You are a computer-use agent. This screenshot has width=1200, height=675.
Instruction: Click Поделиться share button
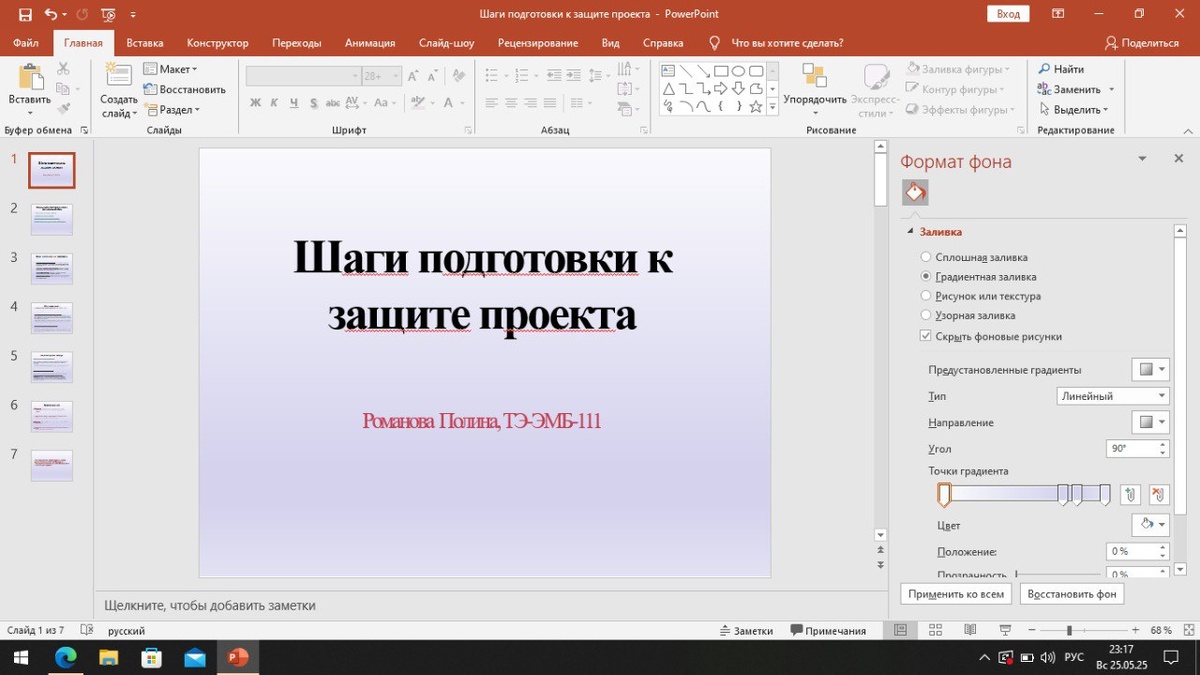[1142, 43]
